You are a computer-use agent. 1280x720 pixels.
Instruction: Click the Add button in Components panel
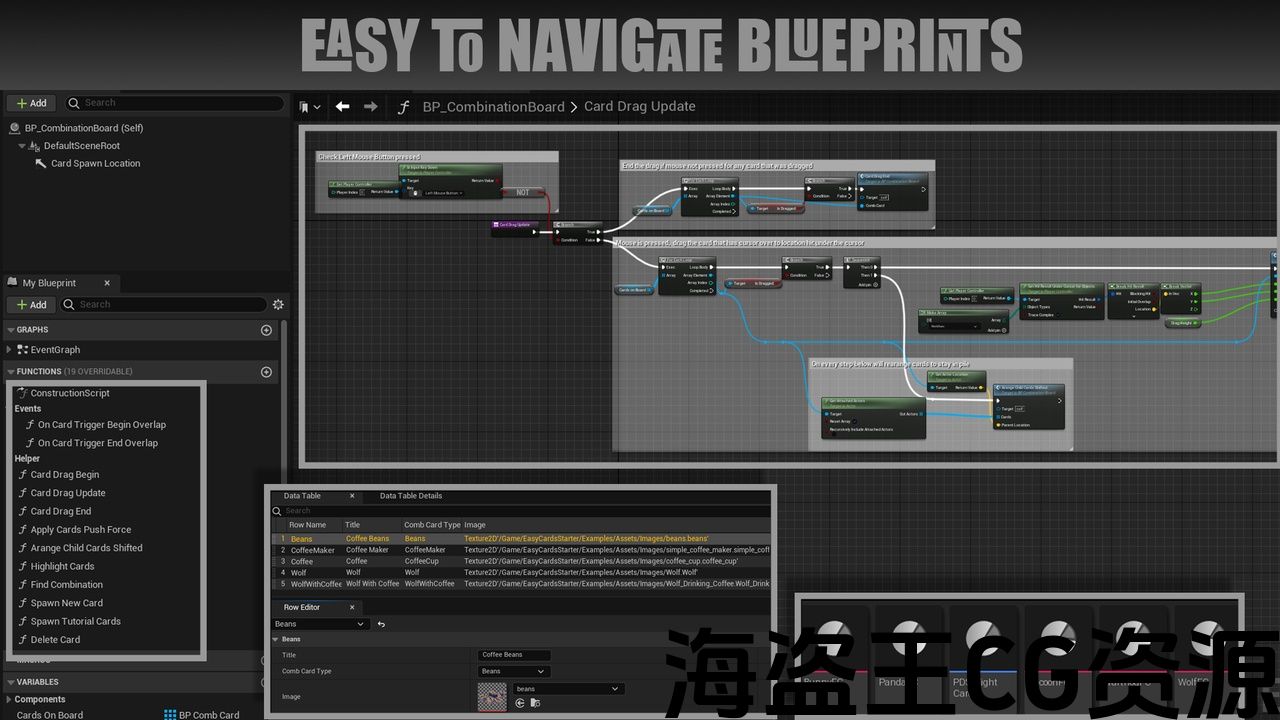tap(31, 103)
